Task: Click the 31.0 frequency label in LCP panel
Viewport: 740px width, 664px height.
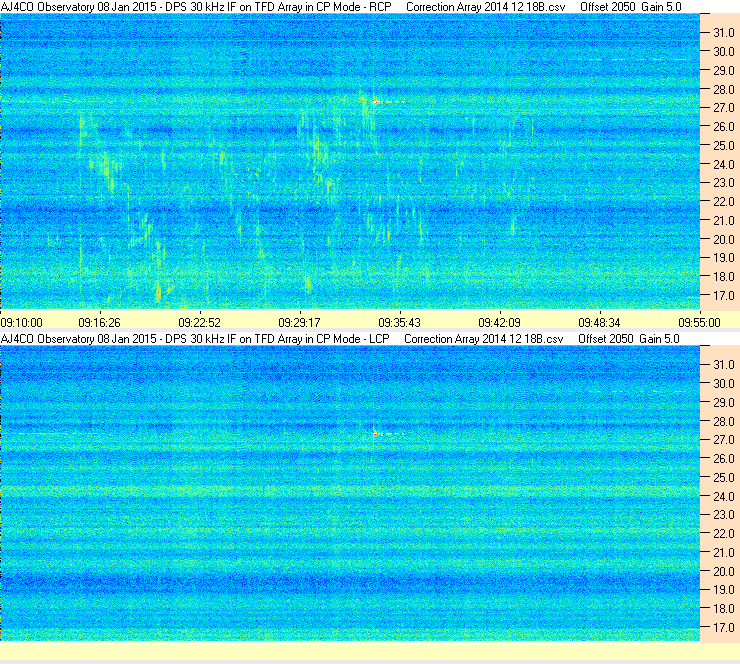Action: coord(723,364)
